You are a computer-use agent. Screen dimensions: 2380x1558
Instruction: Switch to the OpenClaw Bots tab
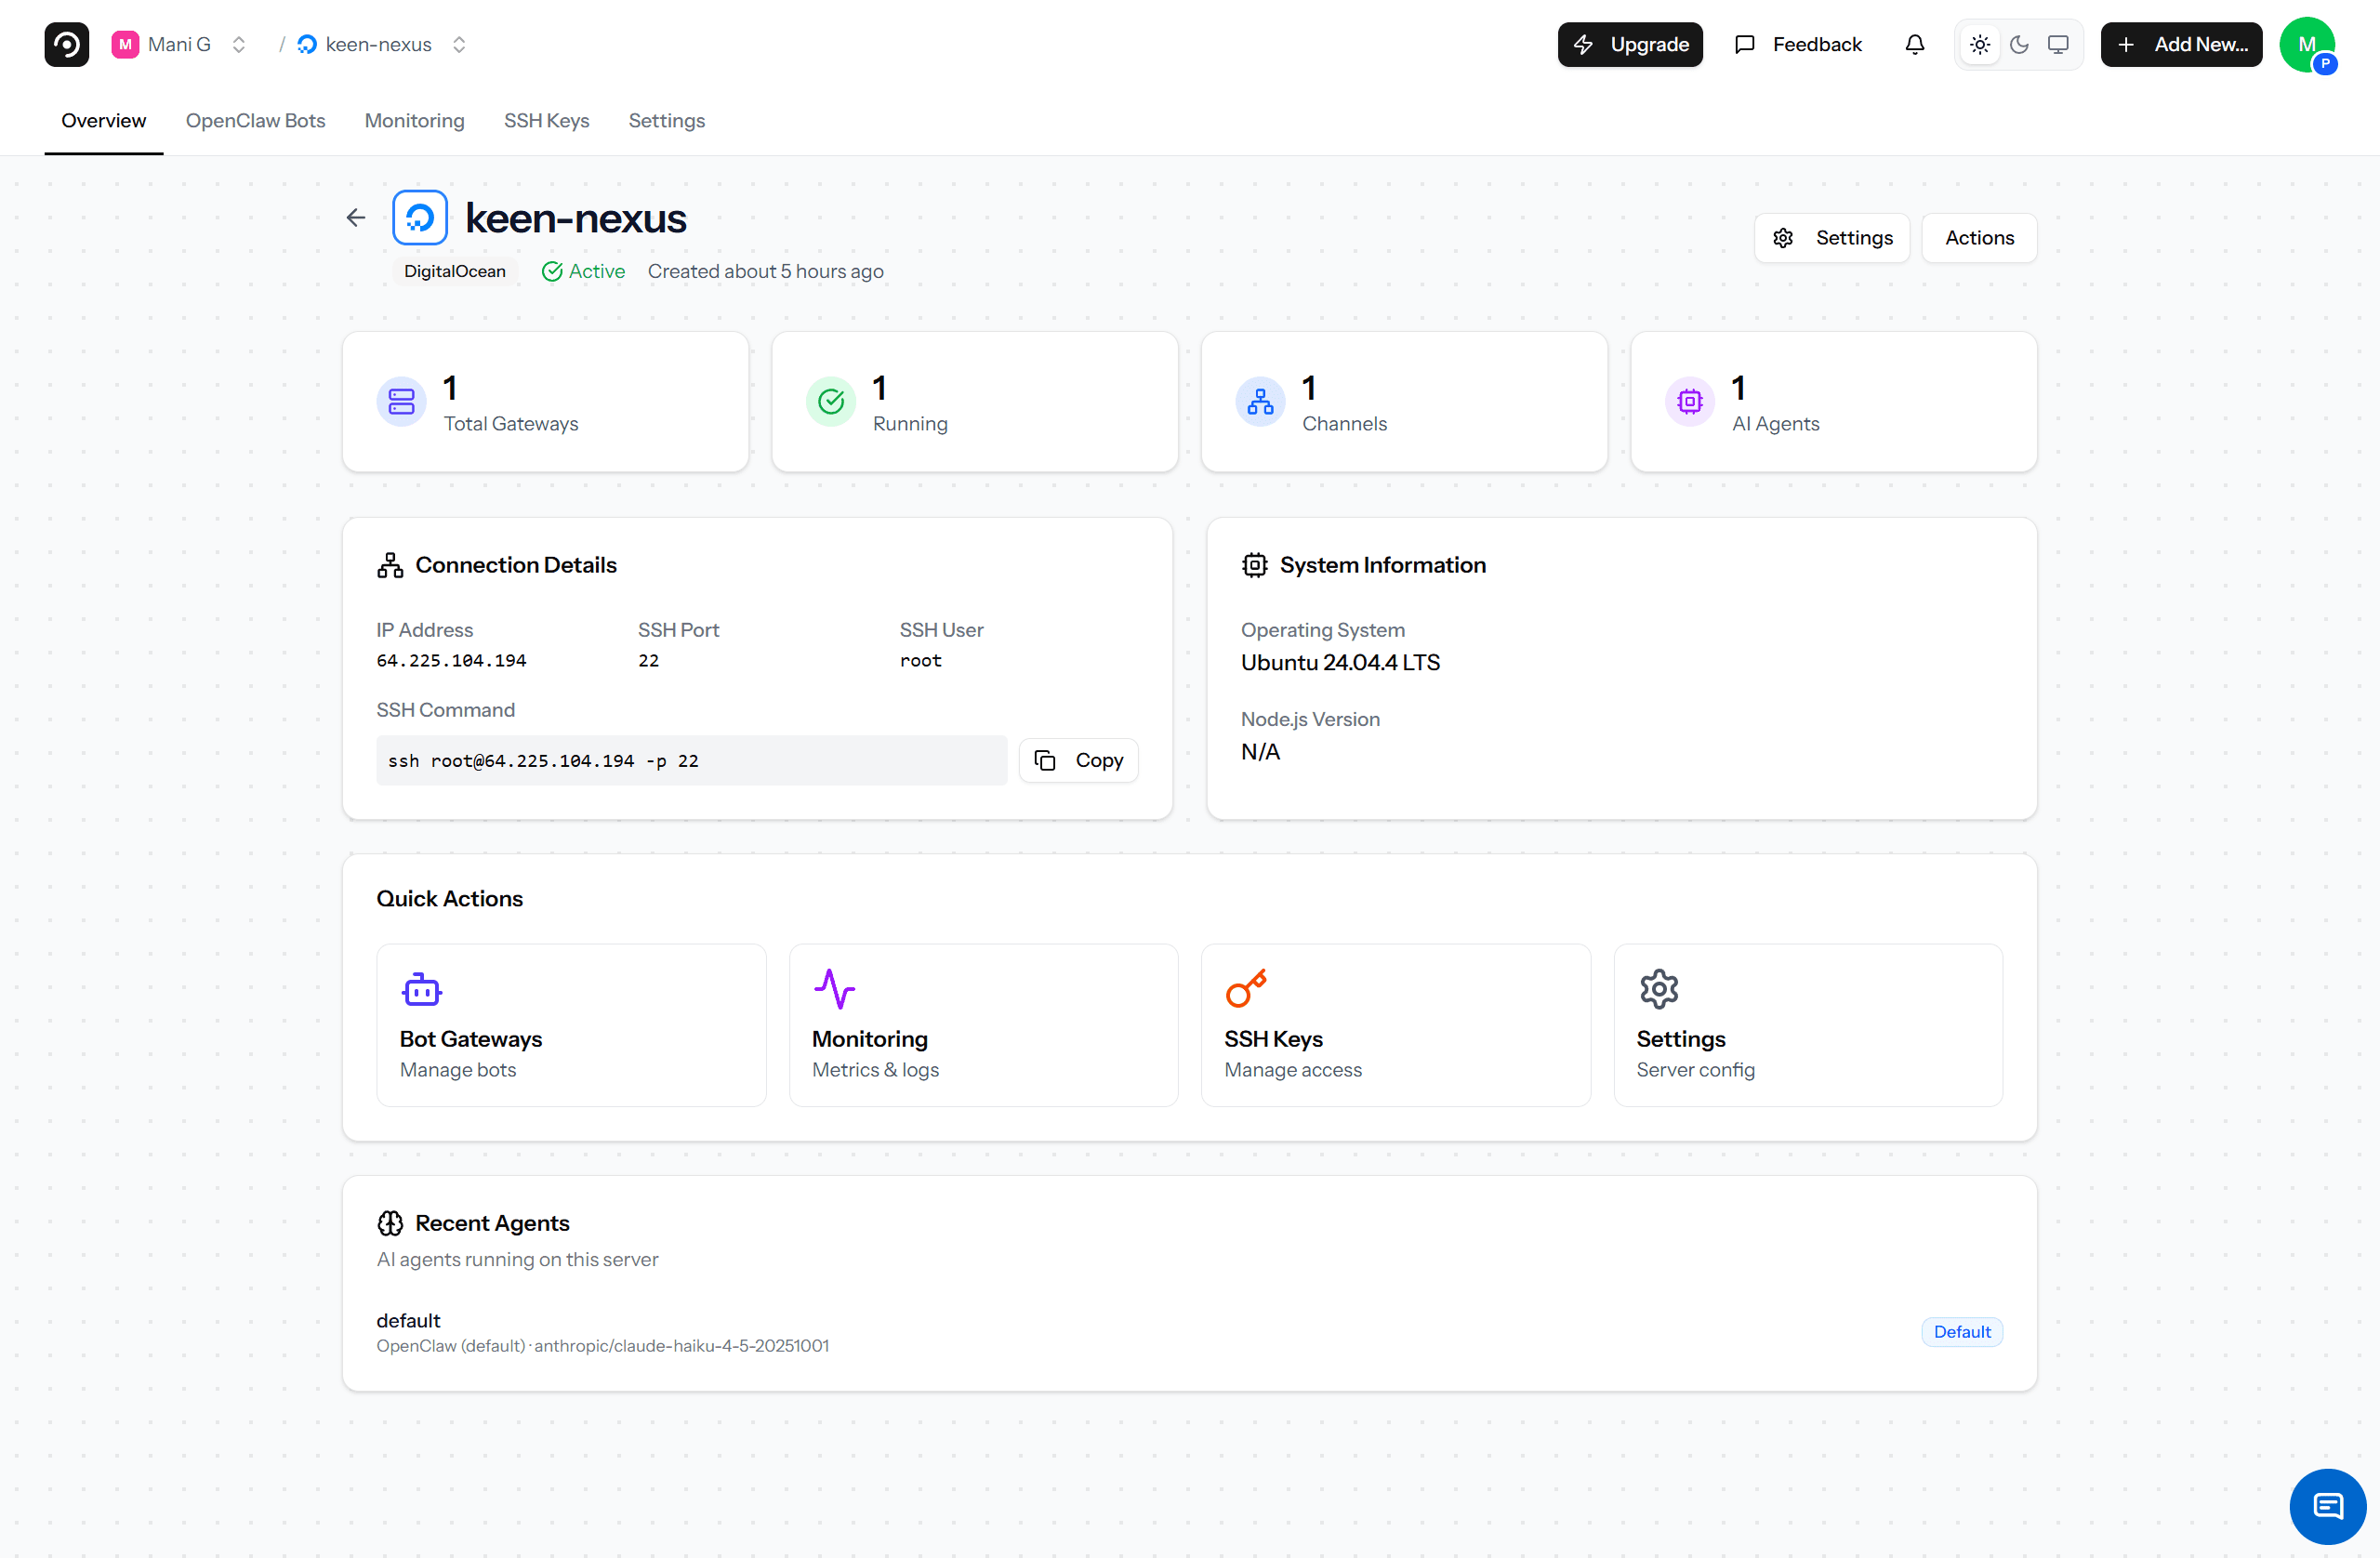(x=255, y=120)
